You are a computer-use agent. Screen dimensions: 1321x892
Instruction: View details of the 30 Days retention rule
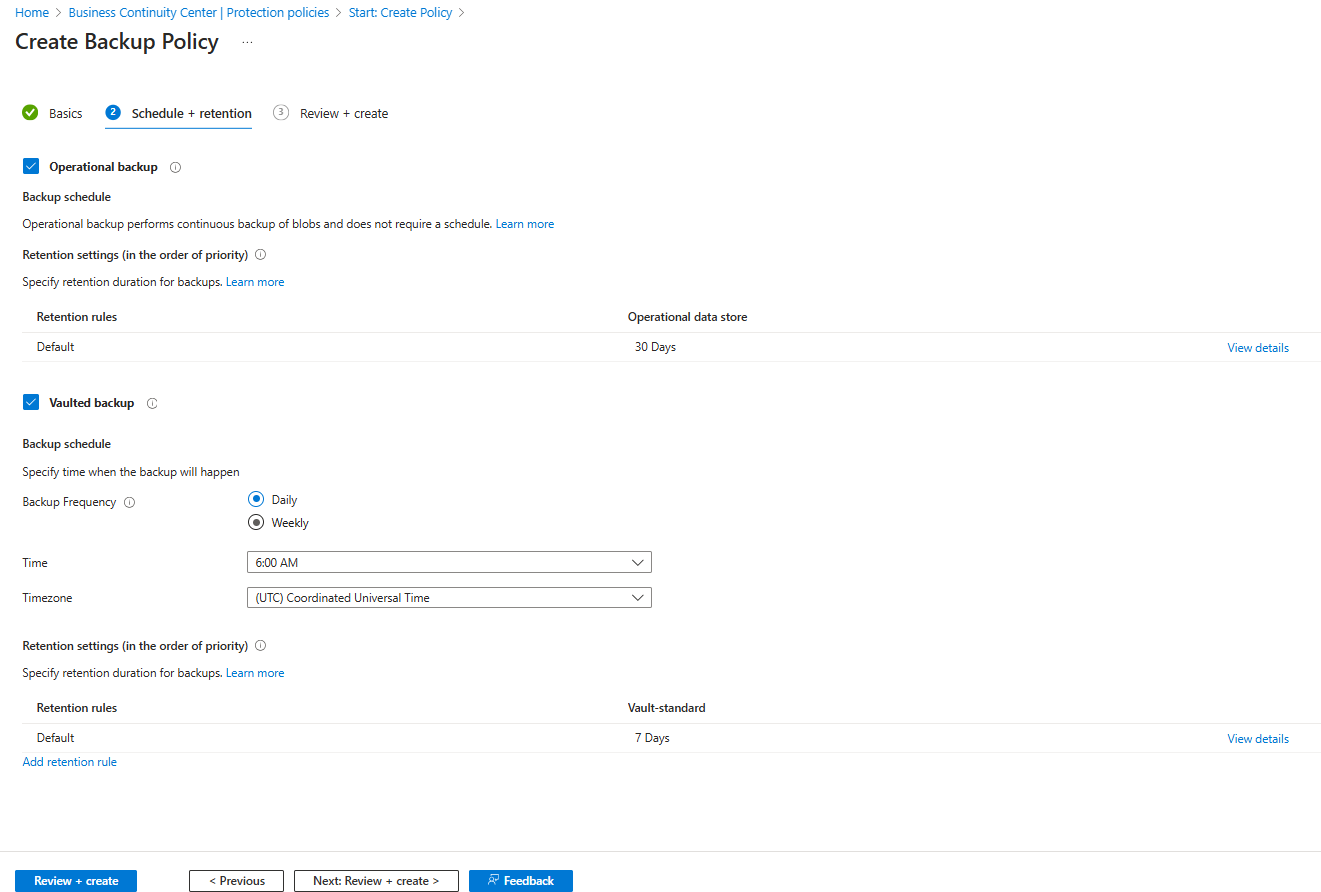pos(1258,348)
